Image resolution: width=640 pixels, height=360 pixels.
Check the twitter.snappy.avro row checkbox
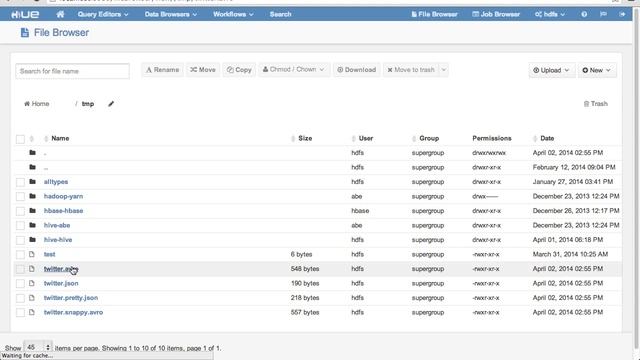tap(20, 313)
